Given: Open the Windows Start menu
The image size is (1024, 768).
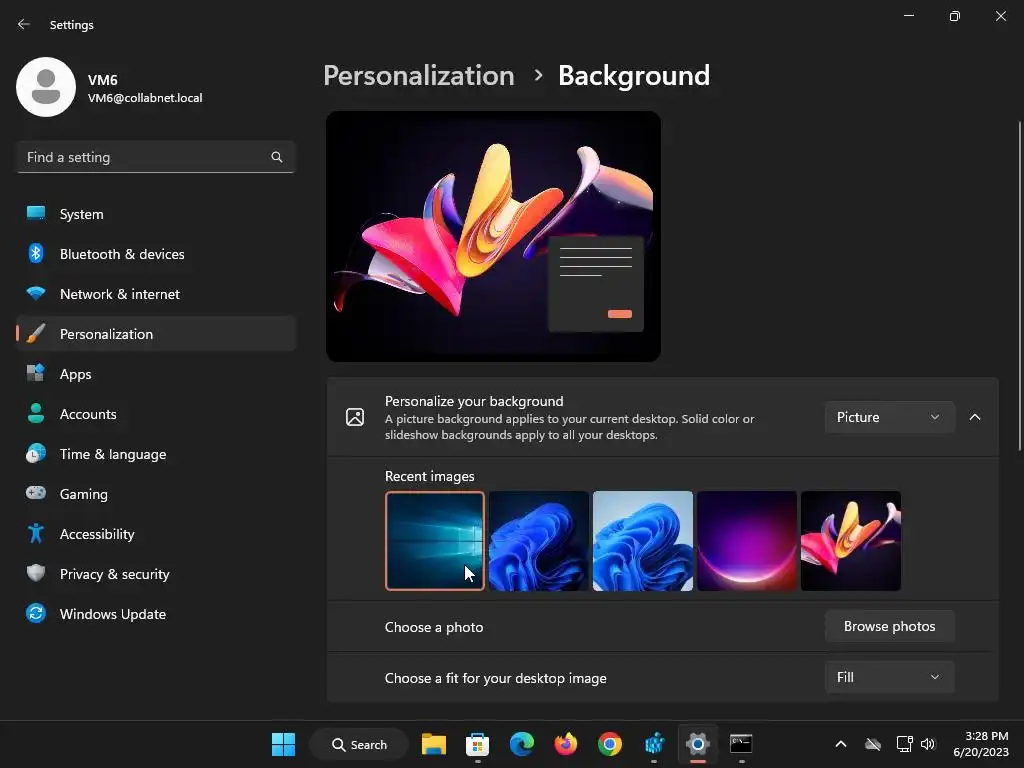Looking at the screenshot, I should click(283, 744).
